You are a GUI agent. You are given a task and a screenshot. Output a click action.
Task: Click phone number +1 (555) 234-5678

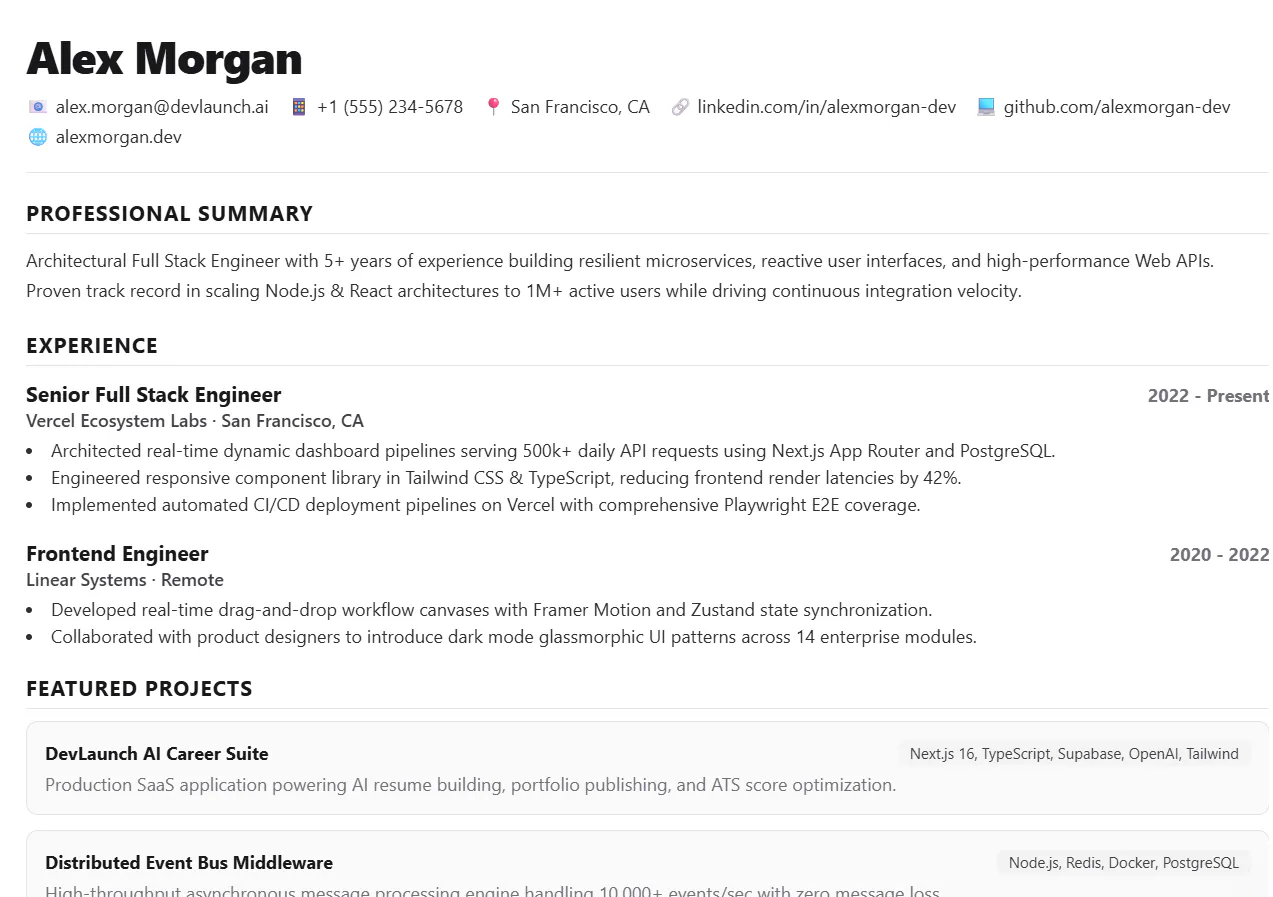click(390, 107)
